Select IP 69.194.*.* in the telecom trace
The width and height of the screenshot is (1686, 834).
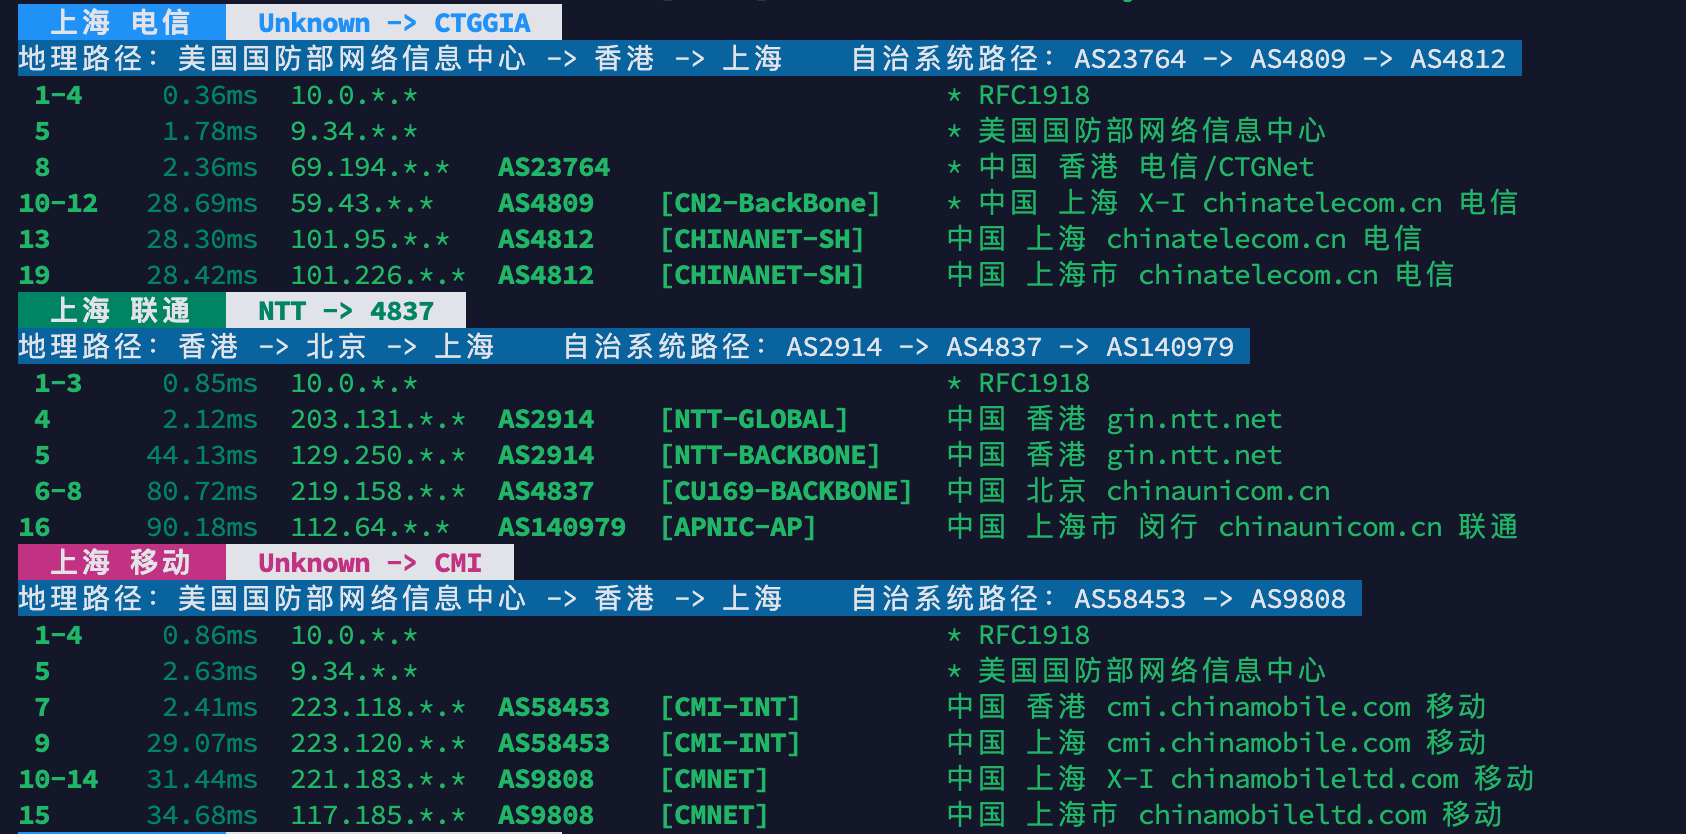[x=370, y=166]
